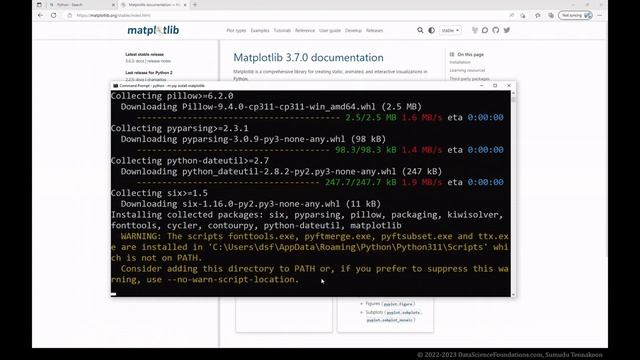Minimize the Command Prompt window
The height and width of the screenshot is (360, 640).
[x=482, y=86]
